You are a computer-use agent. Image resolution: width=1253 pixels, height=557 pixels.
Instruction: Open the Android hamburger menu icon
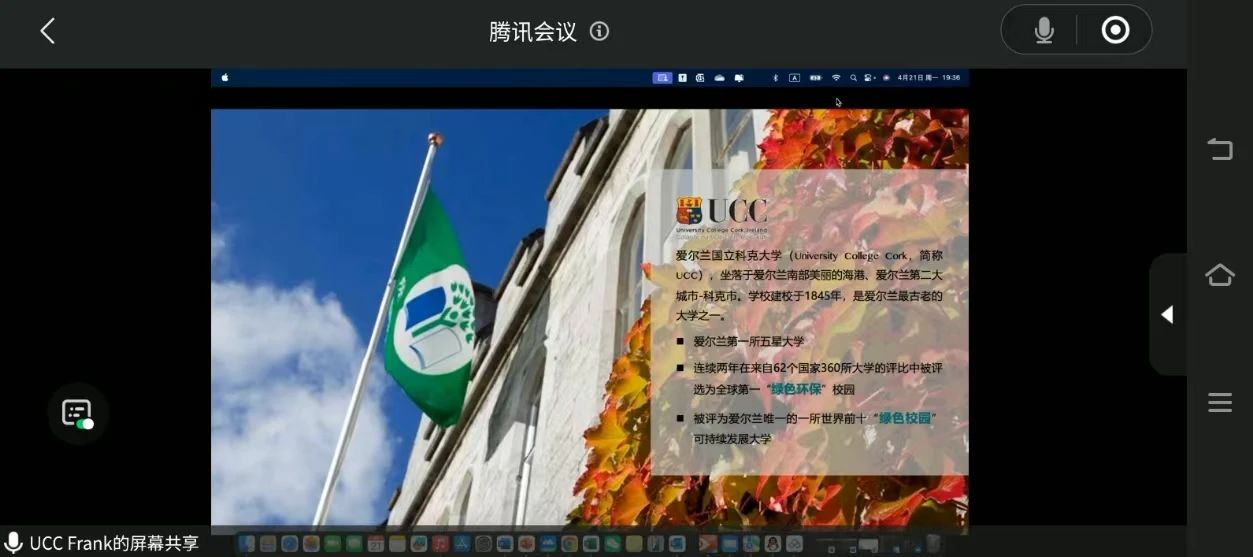point(1219,403)
